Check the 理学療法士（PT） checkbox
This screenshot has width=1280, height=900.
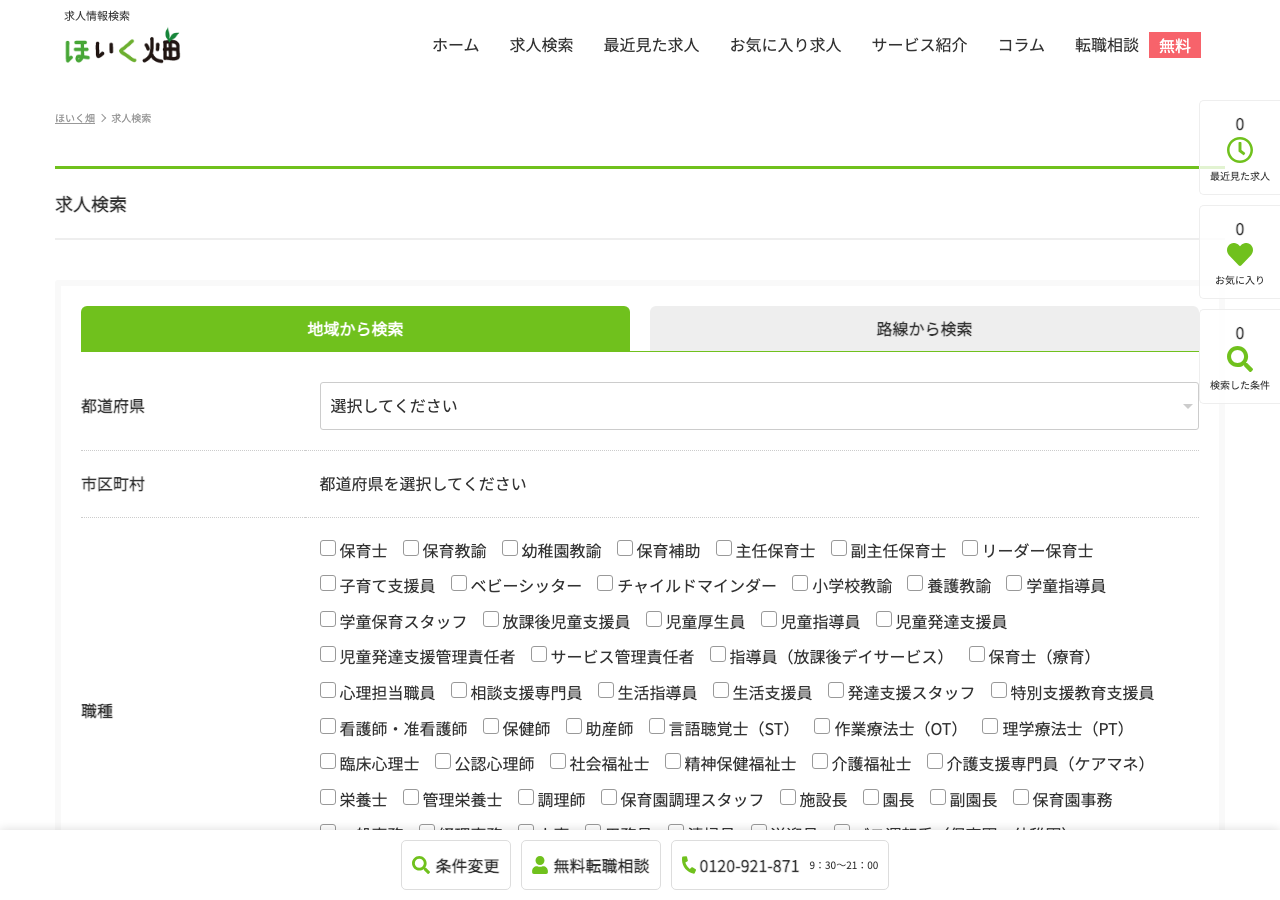(990, 726)
